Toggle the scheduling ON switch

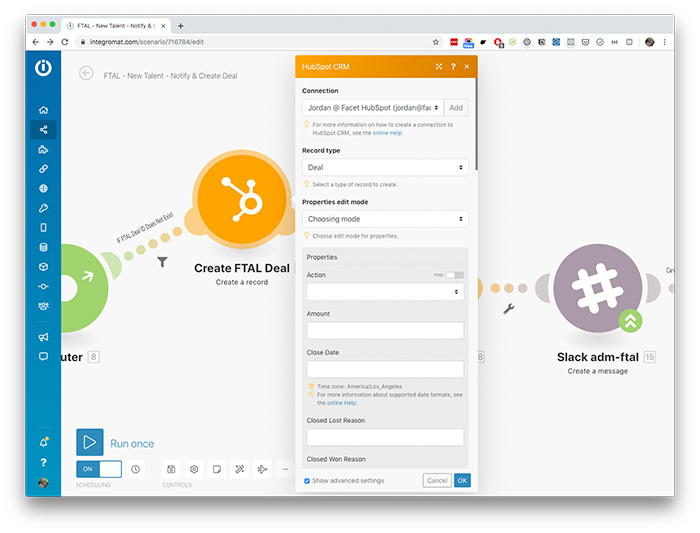point(99,469)
